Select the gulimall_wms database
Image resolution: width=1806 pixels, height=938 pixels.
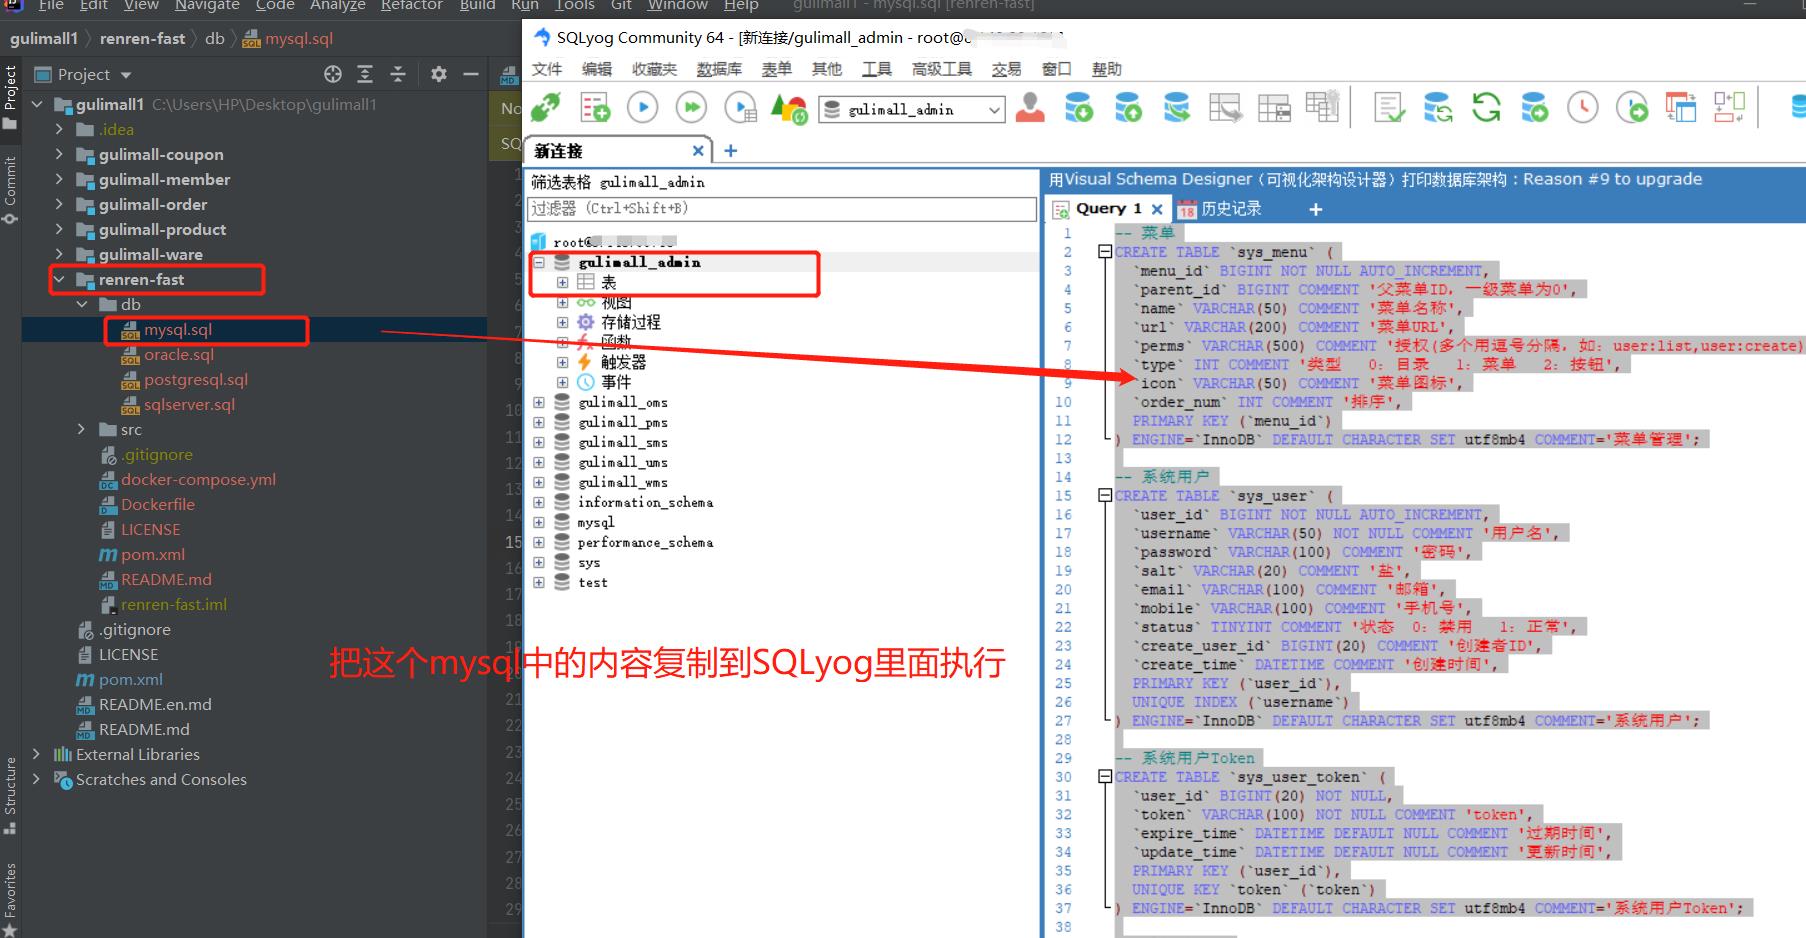tap(622, 482)
